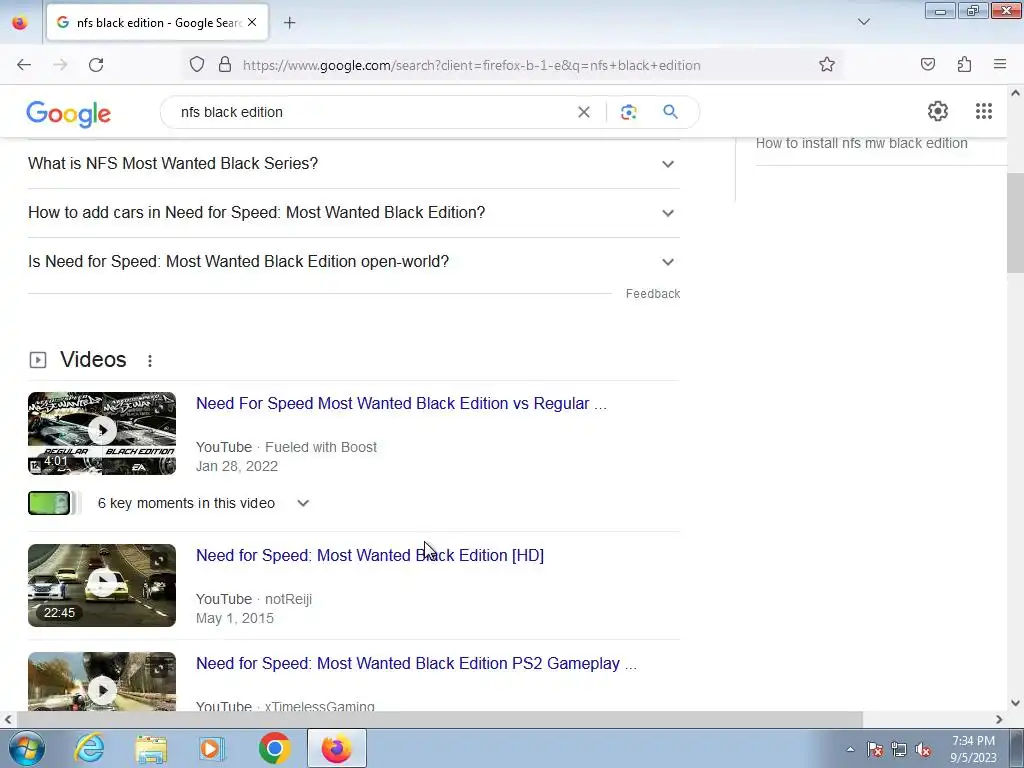1024x768 pixels.
Task: Open the Videos section three-dot menu
Action: (150, 360)
